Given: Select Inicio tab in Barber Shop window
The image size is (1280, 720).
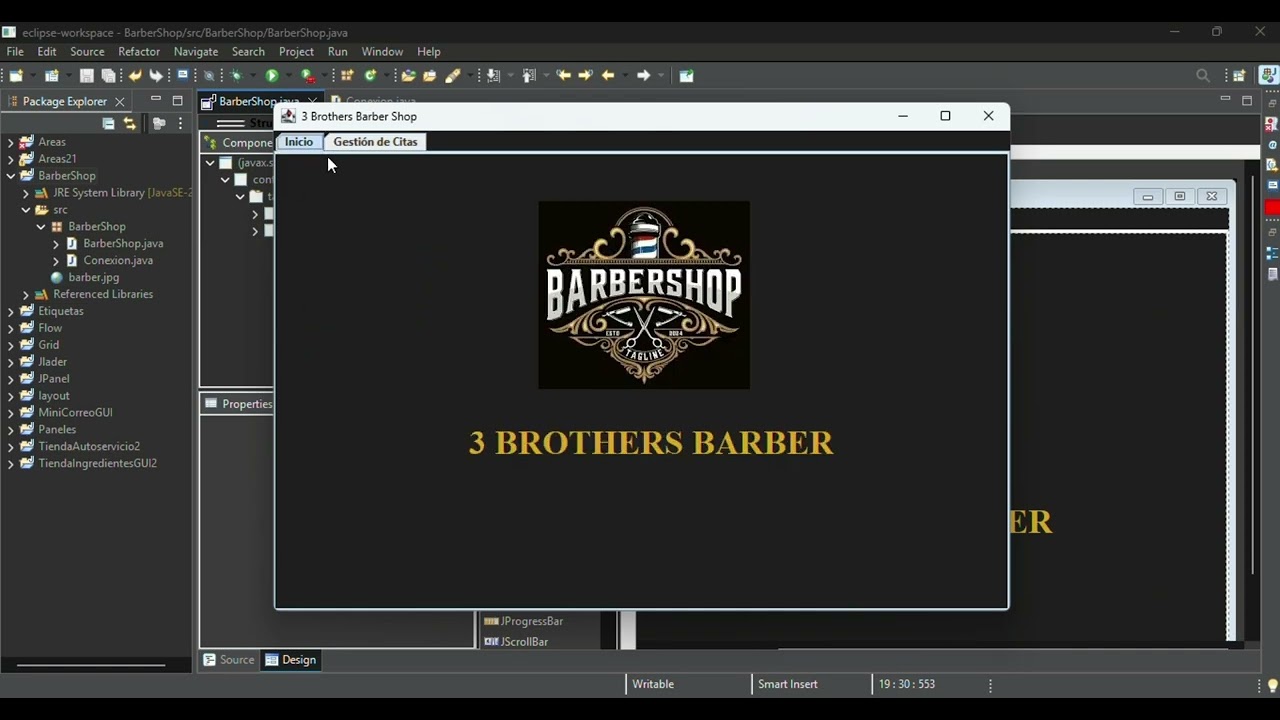Looking at the screenshot, I should (x=299, y=142).
